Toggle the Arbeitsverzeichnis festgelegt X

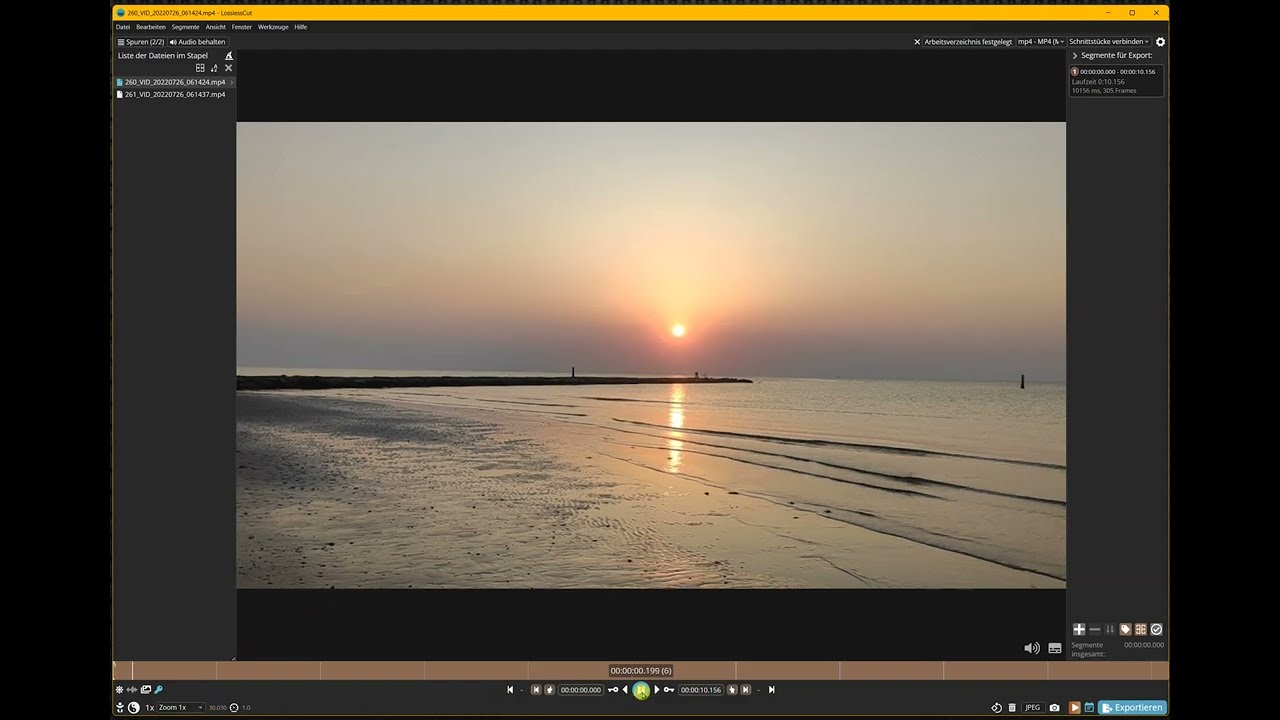point(917,42)
